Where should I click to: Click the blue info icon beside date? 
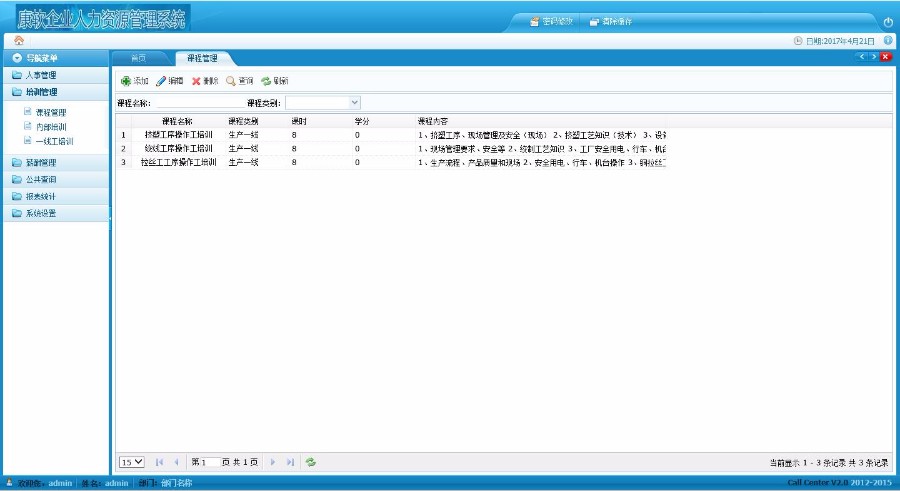tap(888, 41)
